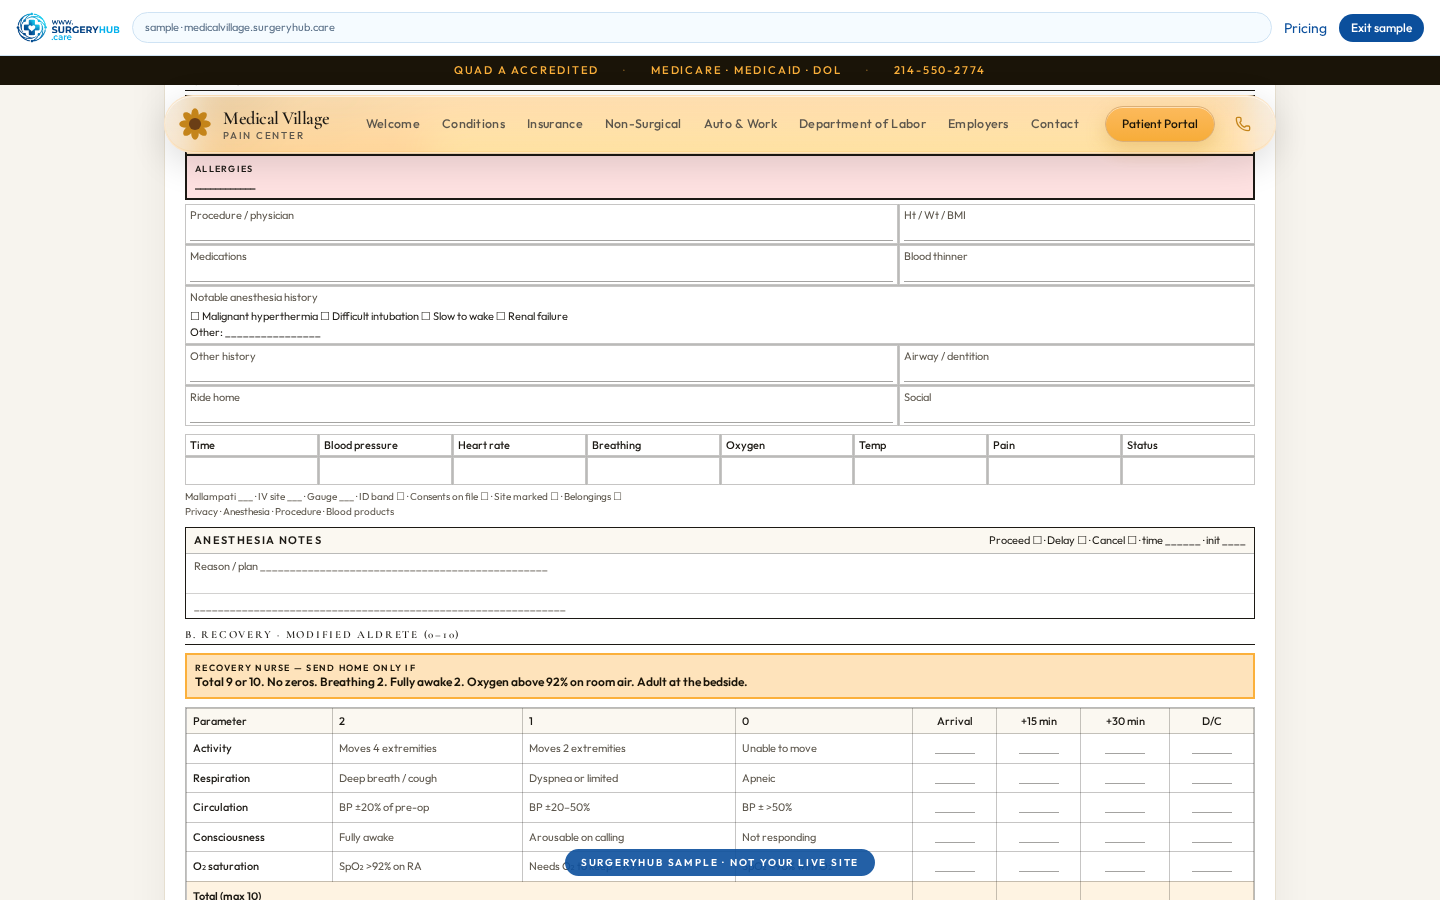
Task: Tick the Slow to wake checkbox
Action: (x=426, y=316)
